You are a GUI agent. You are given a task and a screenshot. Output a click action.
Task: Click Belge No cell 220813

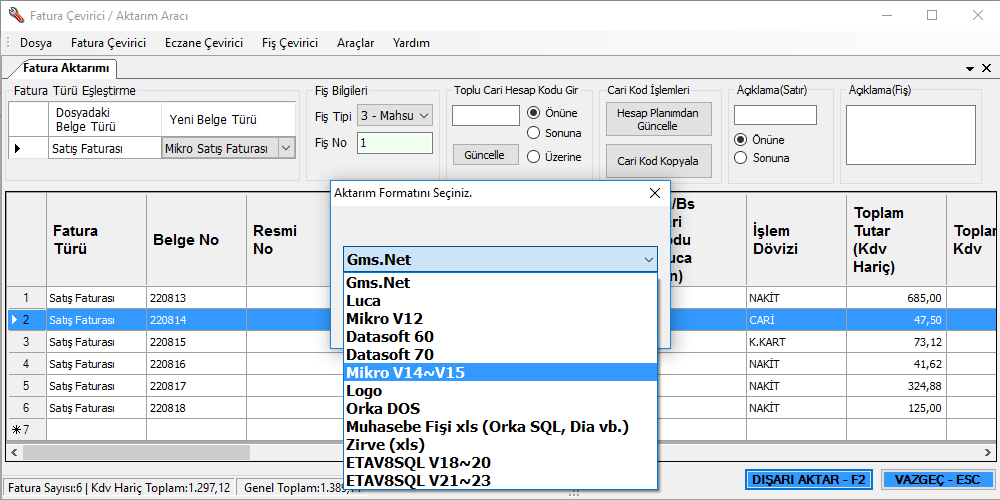196,297
